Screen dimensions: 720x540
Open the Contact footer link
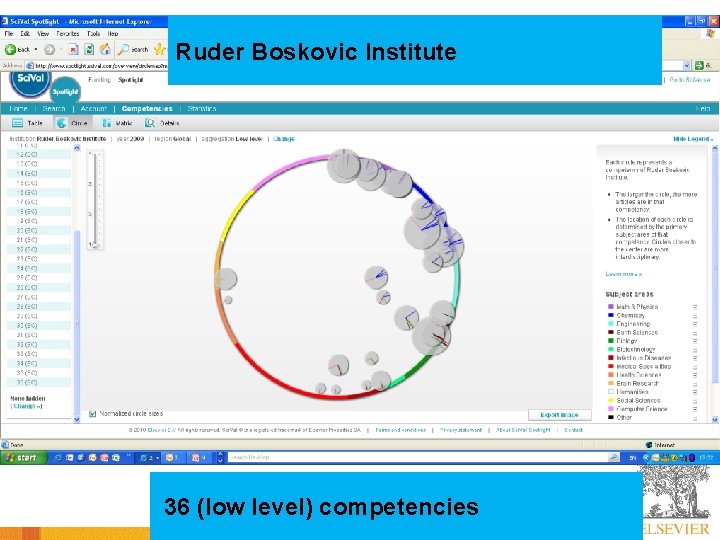[574, 430]
